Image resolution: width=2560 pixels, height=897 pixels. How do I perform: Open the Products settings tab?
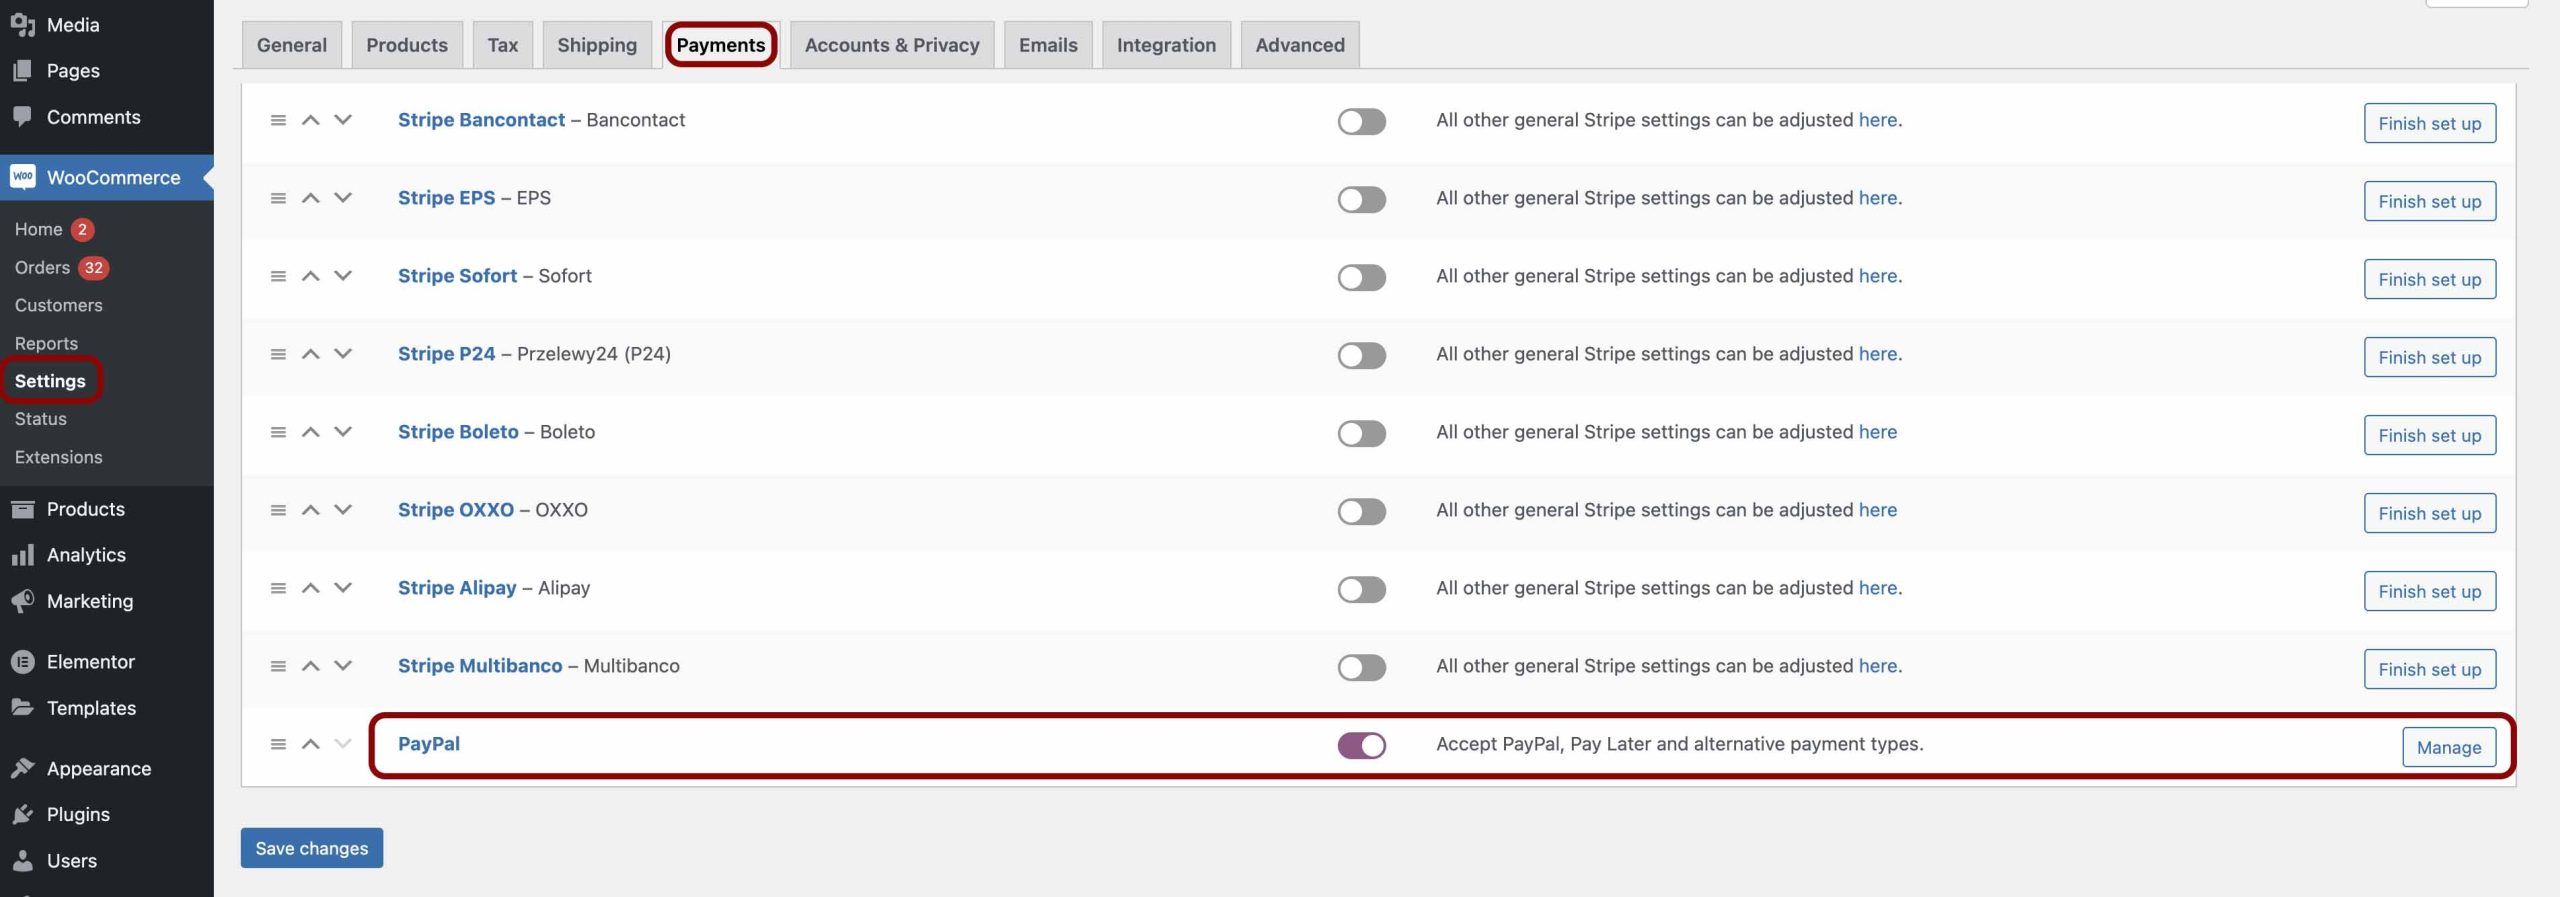tap(407, 45)
